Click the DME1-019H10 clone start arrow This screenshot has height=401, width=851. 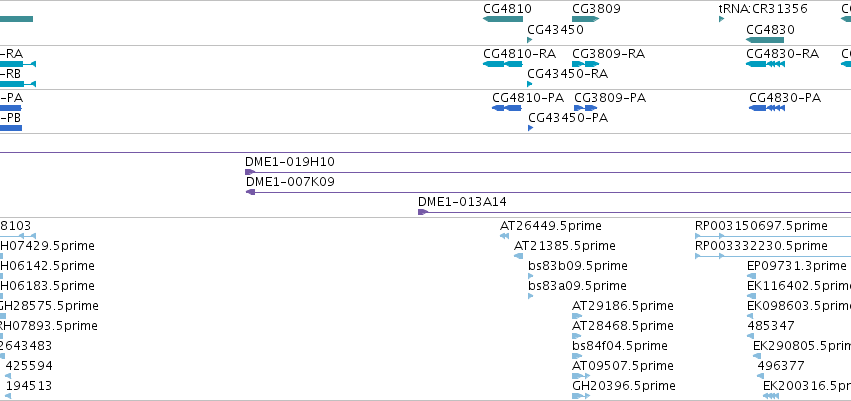250,172
